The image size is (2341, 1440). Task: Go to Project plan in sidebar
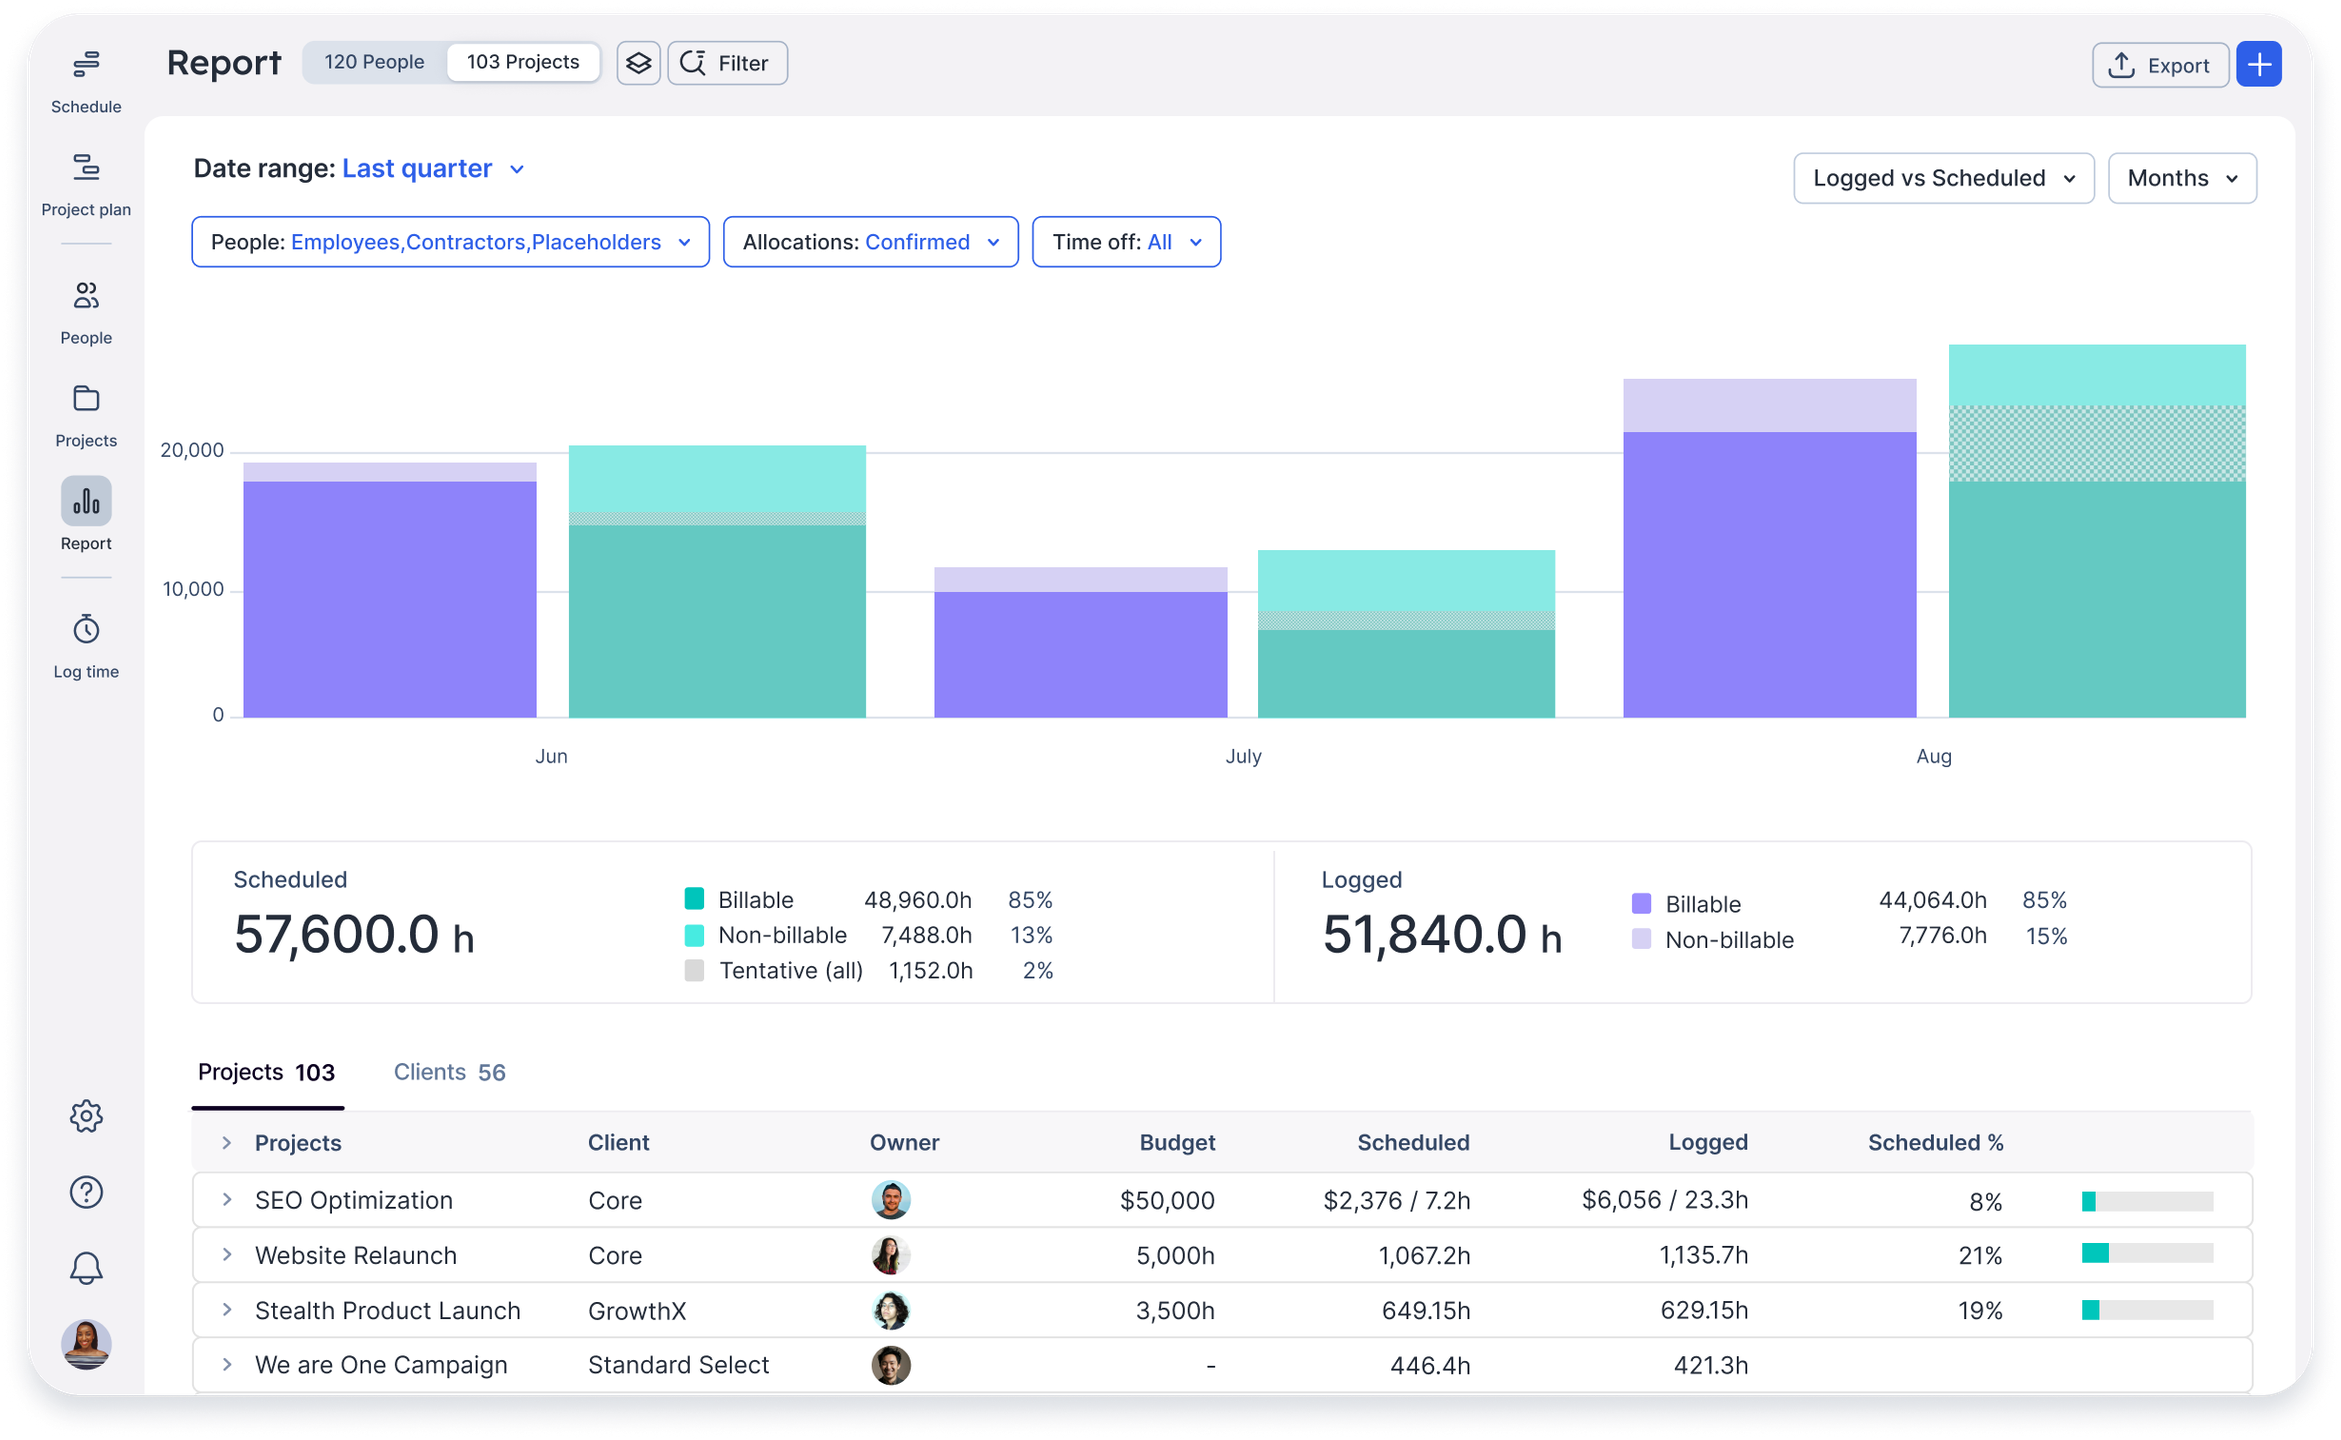coord(86,168)
